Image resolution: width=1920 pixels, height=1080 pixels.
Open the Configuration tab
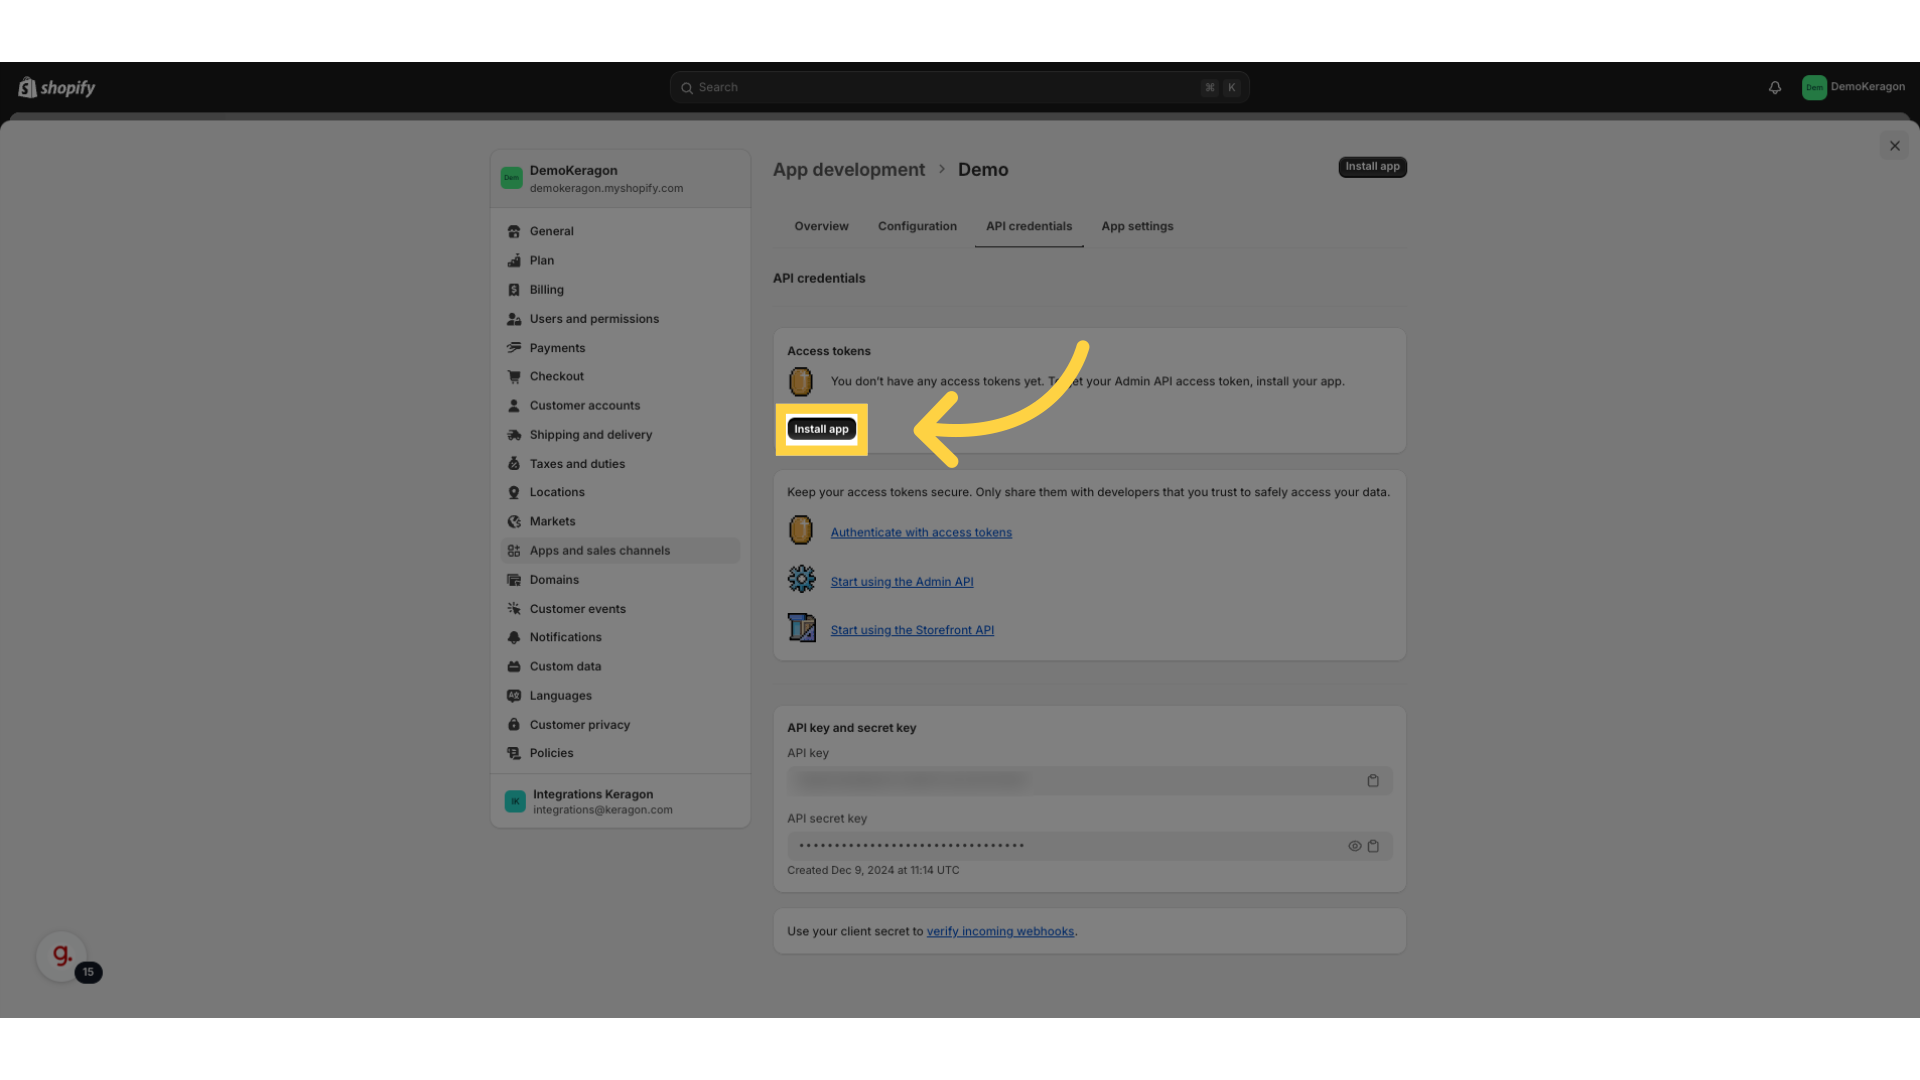click(917, 227)
